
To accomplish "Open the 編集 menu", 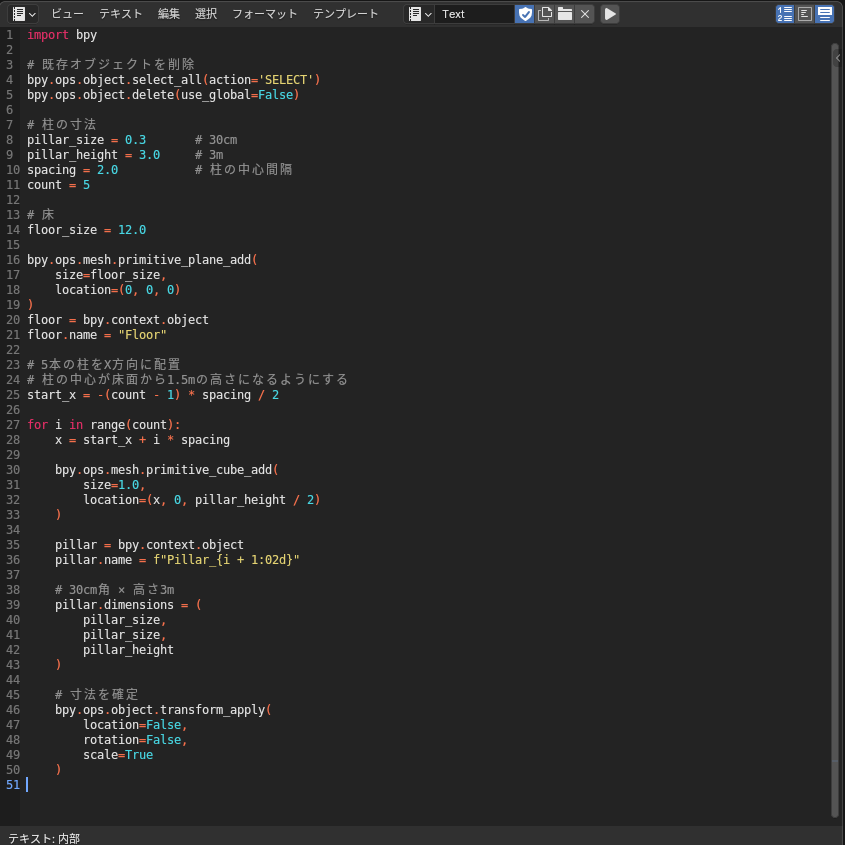I will coord(168,14).
